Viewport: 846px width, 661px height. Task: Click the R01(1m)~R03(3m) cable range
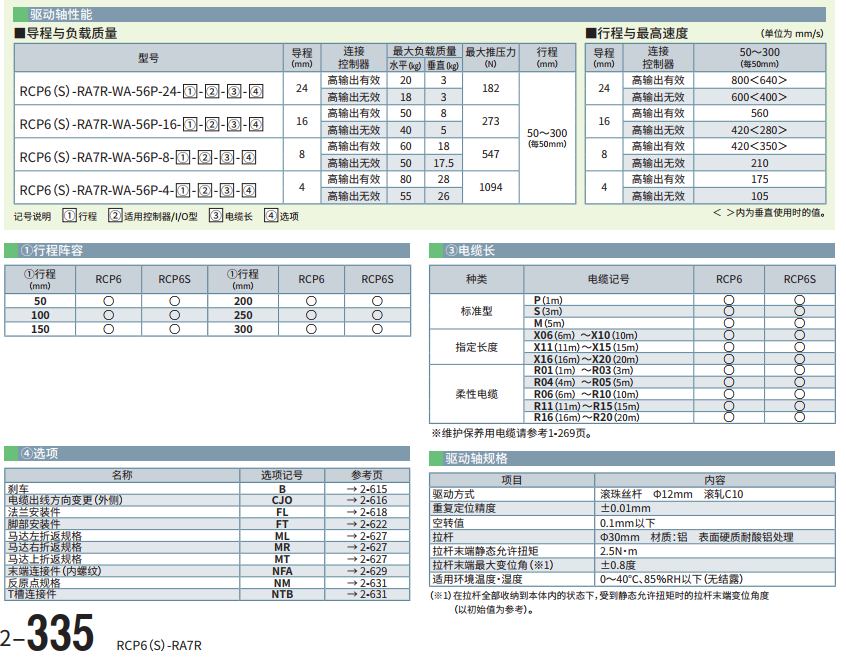[583, 370]
